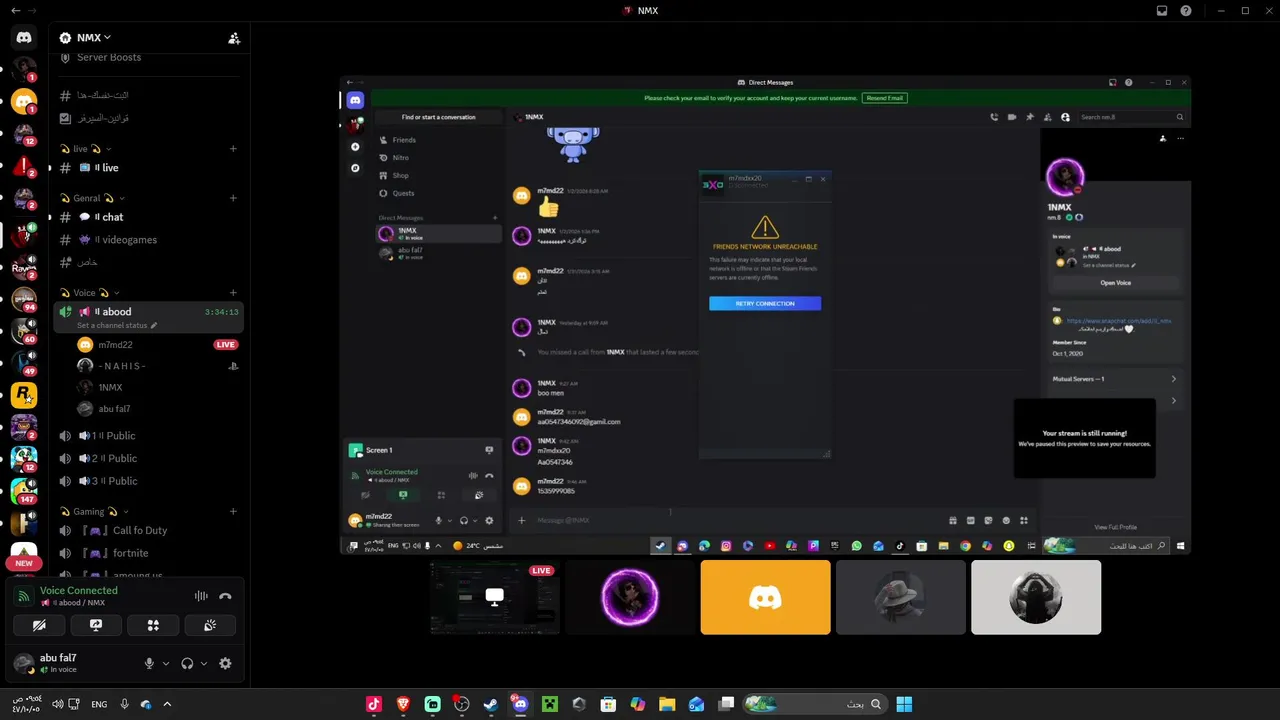Open Microsoft Store from the taskbar
Viewport: 1280px width, 720px height.
pyautogui.click(x=608, y=704)
